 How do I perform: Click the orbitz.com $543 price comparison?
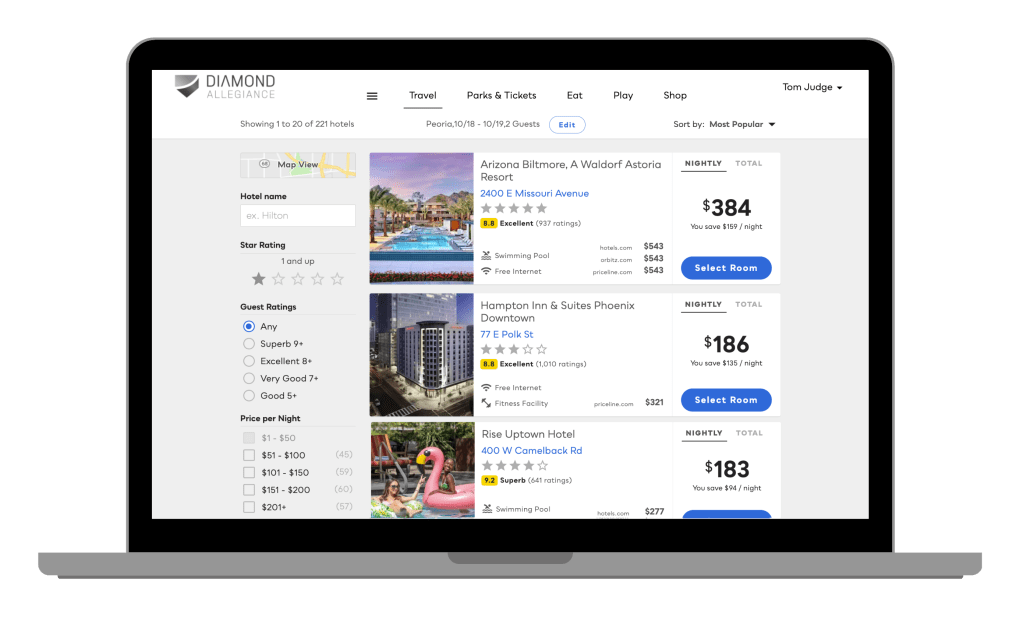tap(632, 258)
